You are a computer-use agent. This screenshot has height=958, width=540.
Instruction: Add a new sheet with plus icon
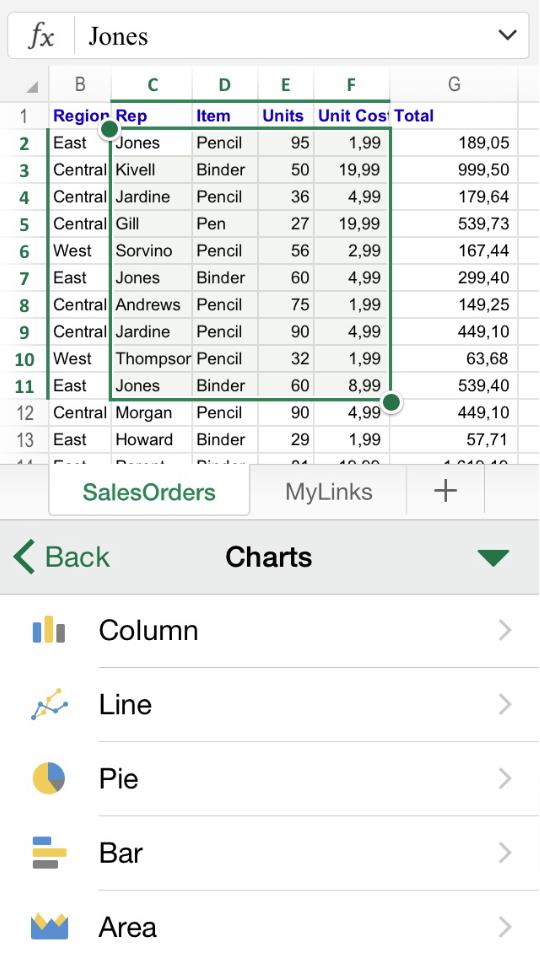pos(445,491)
